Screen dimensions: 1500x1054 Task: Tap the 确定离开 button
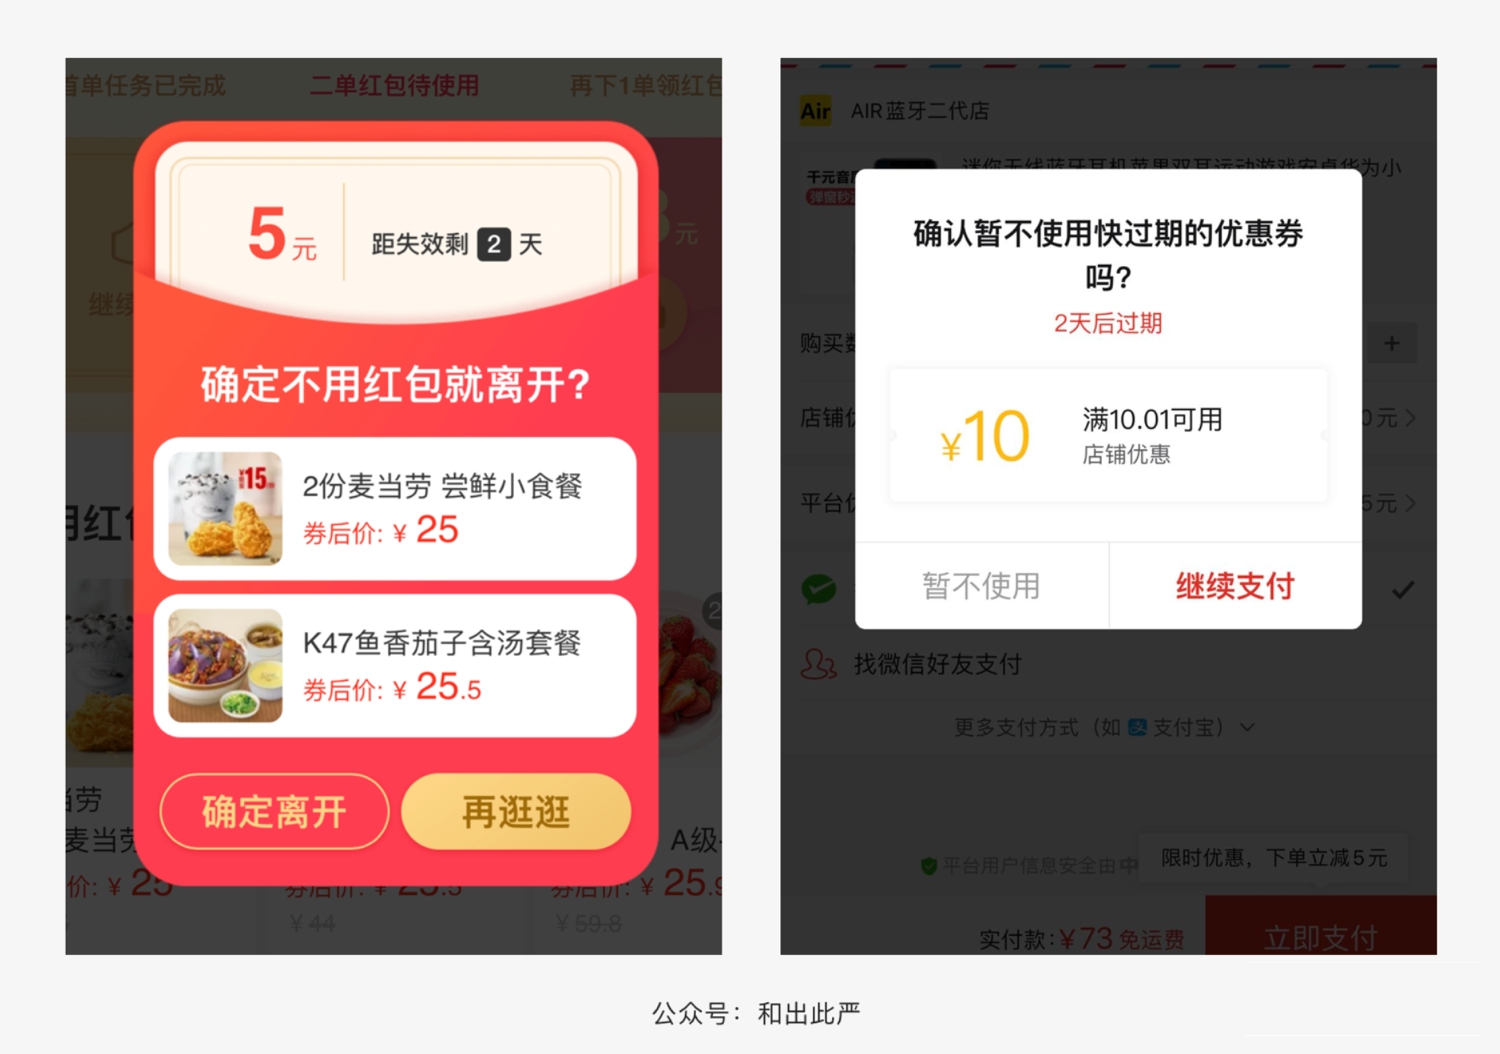pos(274,811)
